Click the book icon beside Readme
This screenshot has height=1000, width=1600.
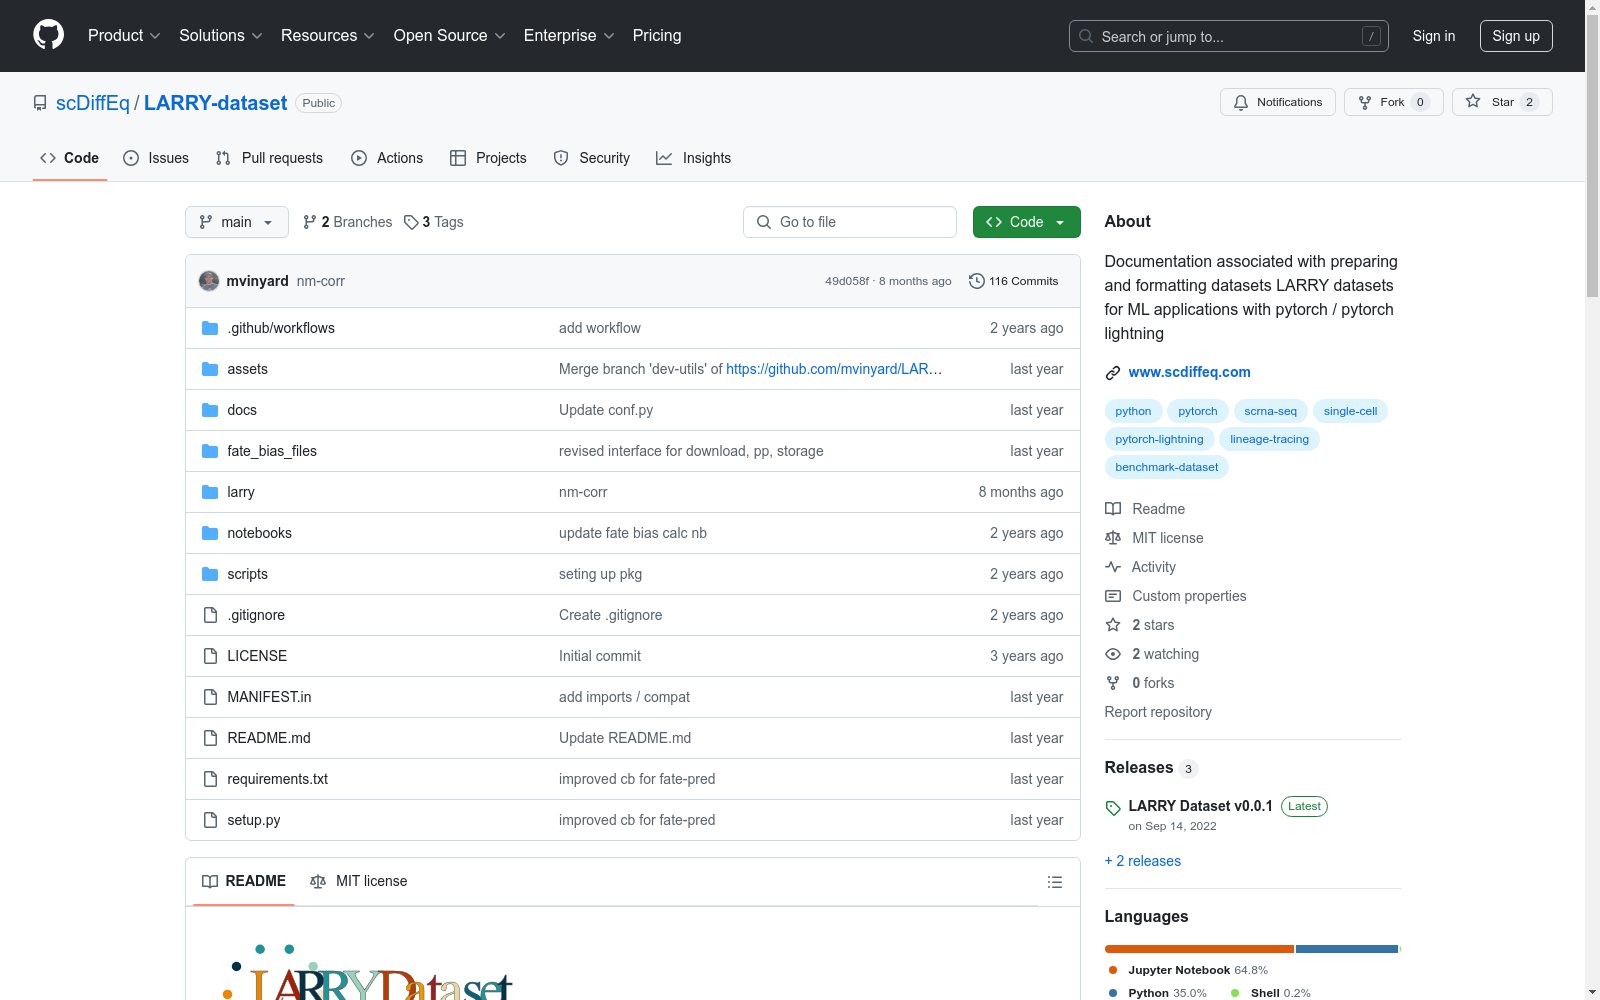1113,509
